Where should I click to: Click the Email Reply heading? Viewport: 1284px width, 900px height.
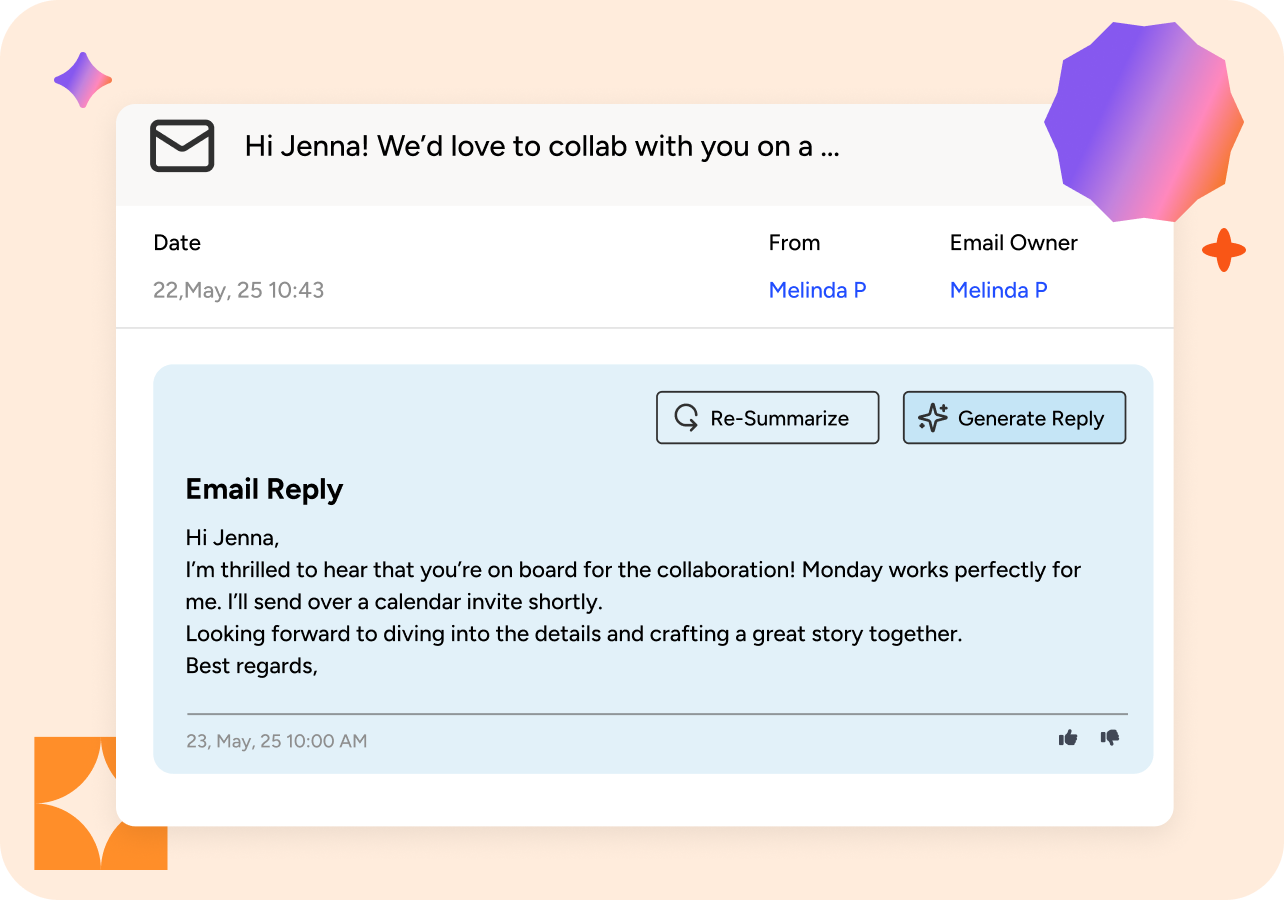(264, 489)
